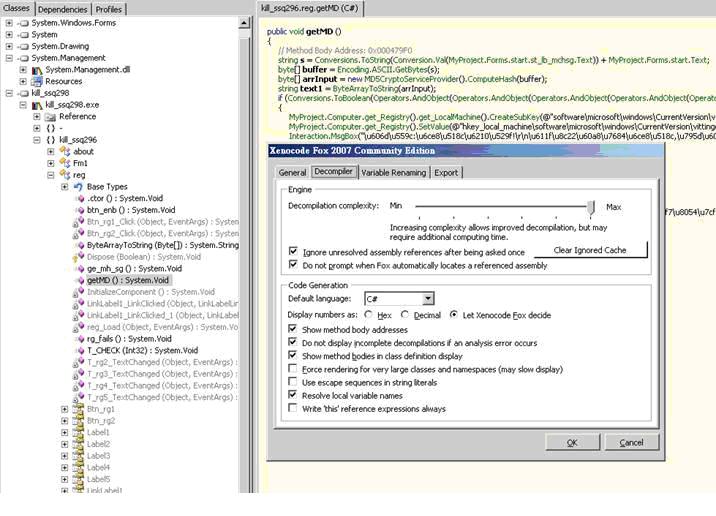Switch to the Variable Renaming tab
Viewport: 716px width, 516px height.
[x=394, y=173]
